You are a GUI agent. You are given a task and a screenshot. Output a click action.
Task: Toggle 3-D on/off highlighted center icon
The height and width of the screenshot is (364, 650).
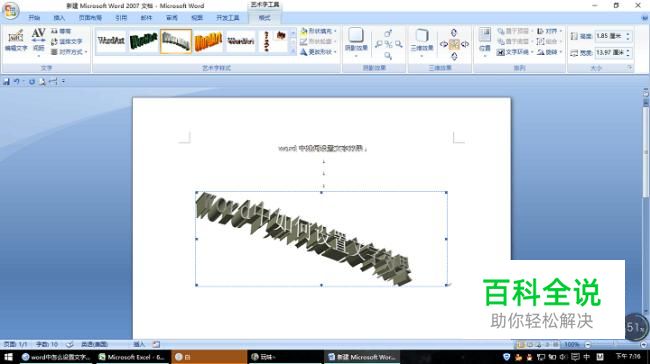[454, 44]
